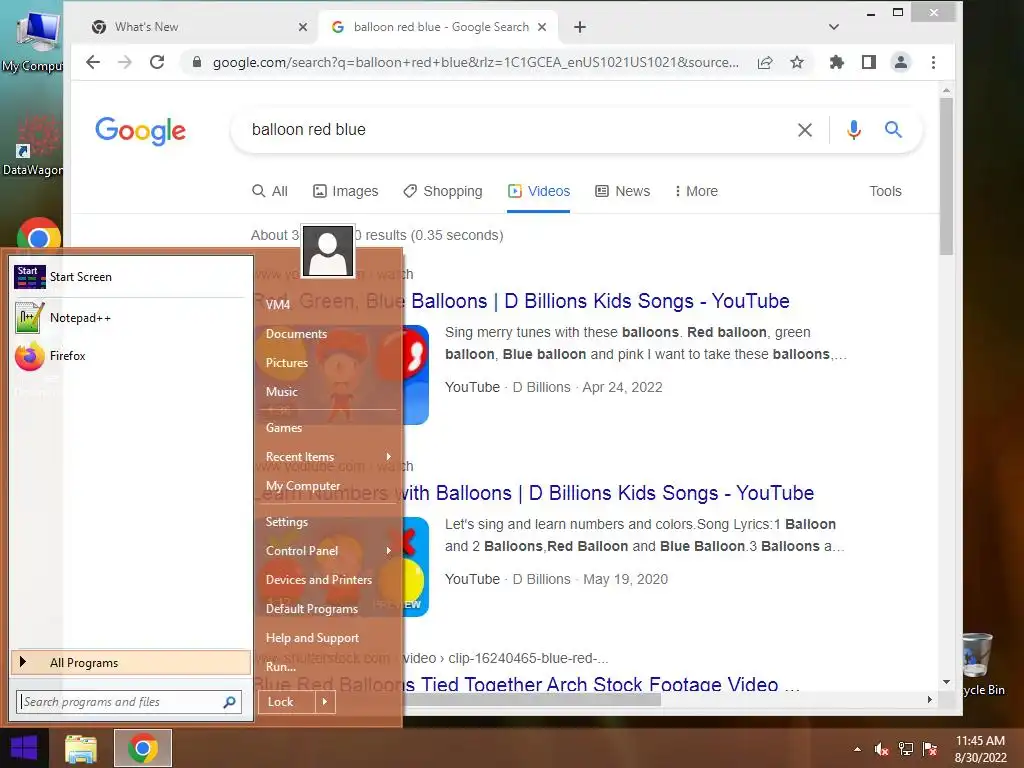Open Chrome's side panel icon
This screenshot has width=1024, height=768.
[869, 63]
